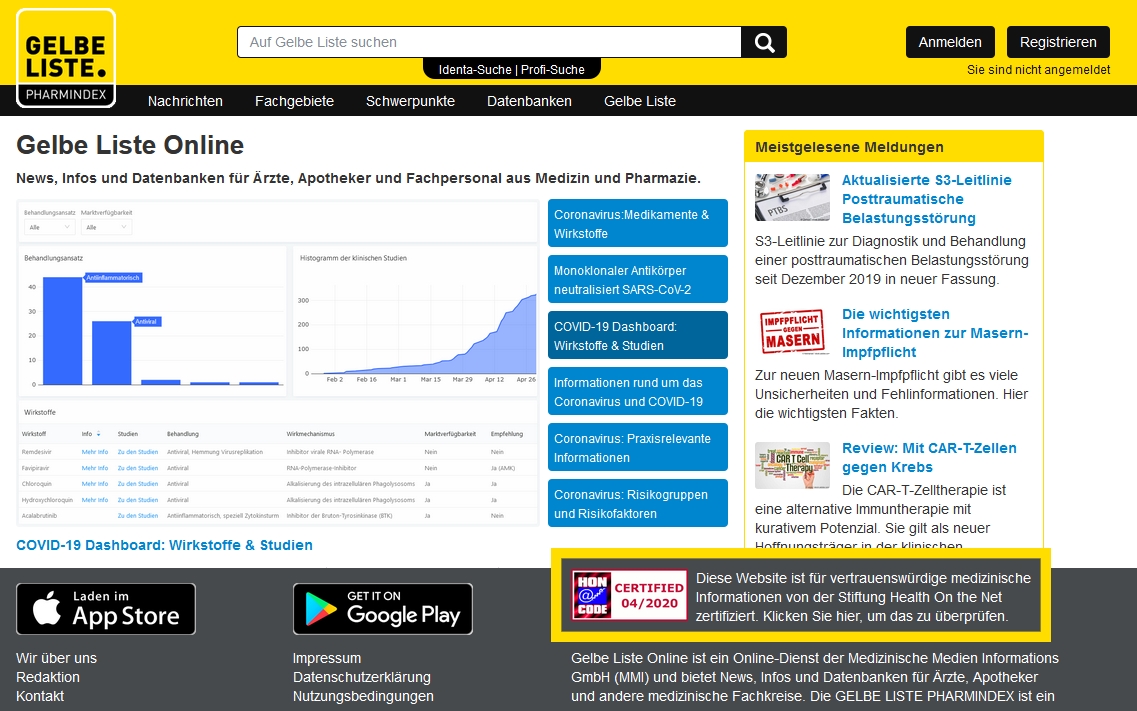The height and width of the screenshot is (711, 1137).
Task: Open Monoklonaler Antikörper neutralisiert SARS-CoV-2 tile
Action: [x=637, y=279]
